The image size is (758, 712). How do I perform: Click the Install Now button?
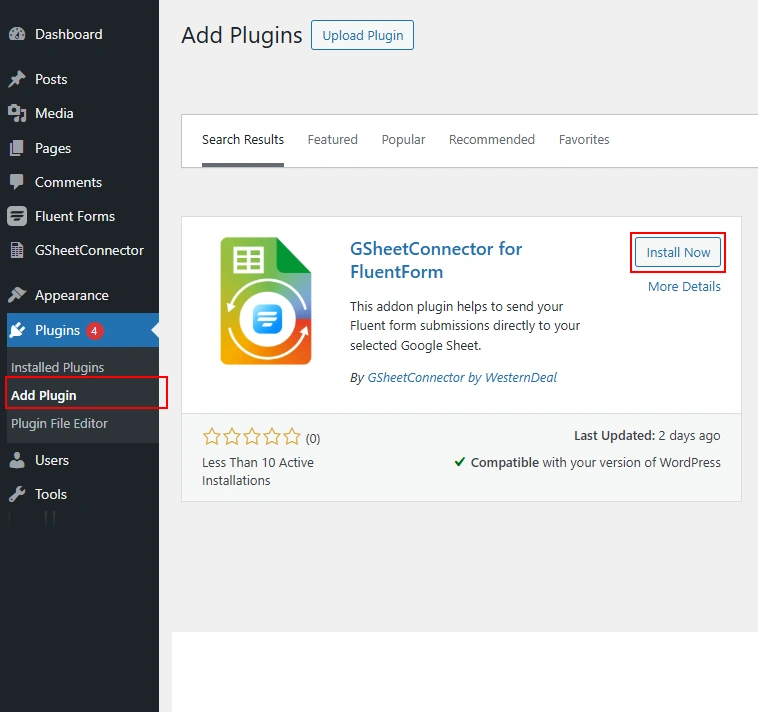[678, 253]
